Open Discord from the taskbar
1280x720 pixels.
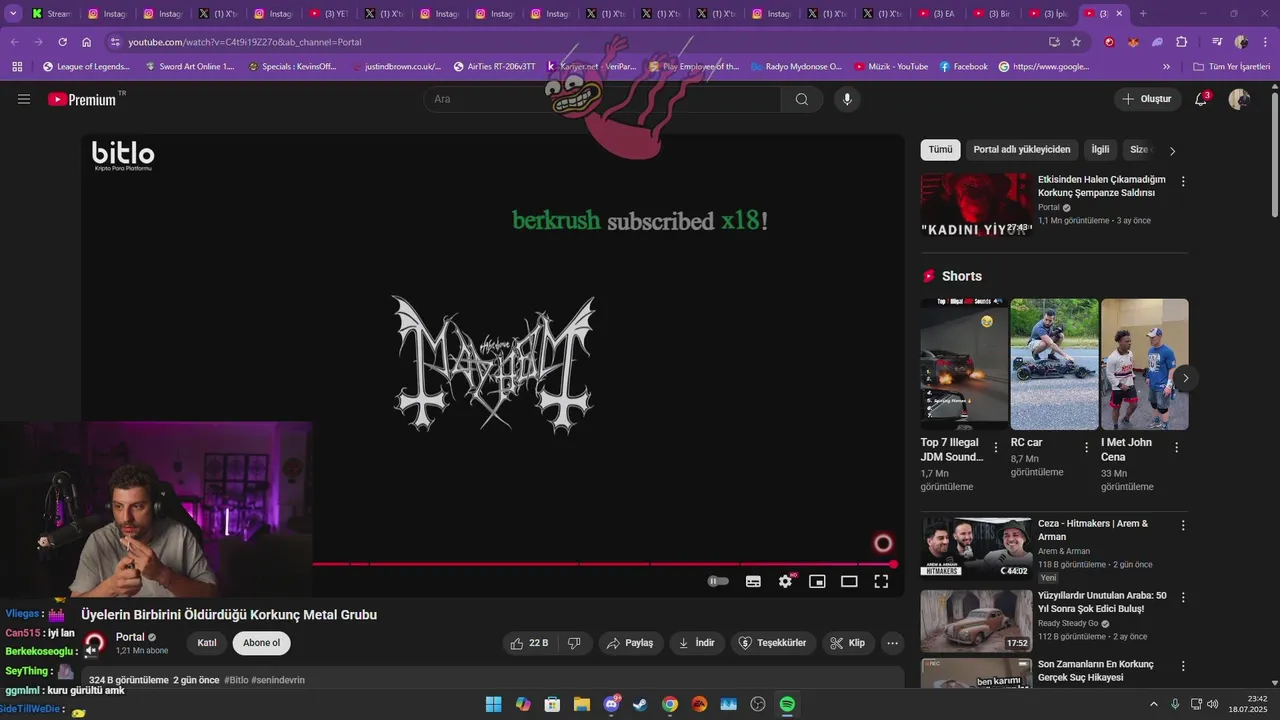coord(611,704)
